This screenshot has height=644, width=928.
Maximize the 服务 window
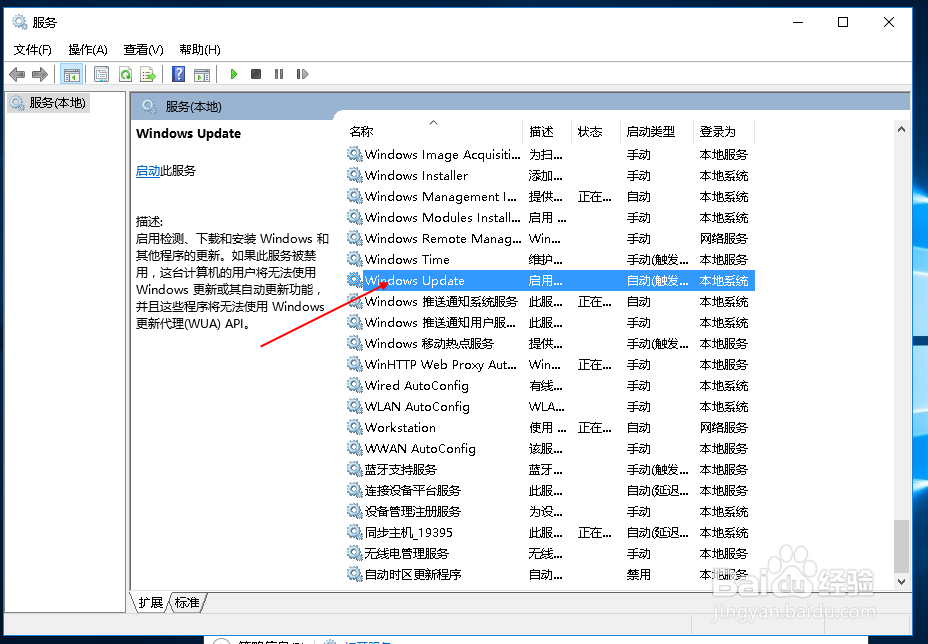tap(843, 22)
